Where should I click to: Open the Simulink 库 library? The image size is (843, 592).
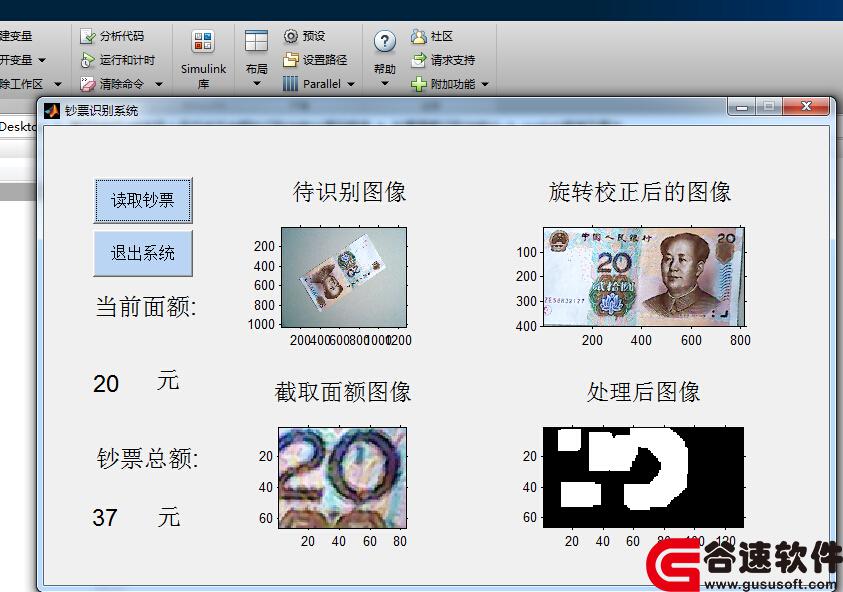[x=203, y=58]
